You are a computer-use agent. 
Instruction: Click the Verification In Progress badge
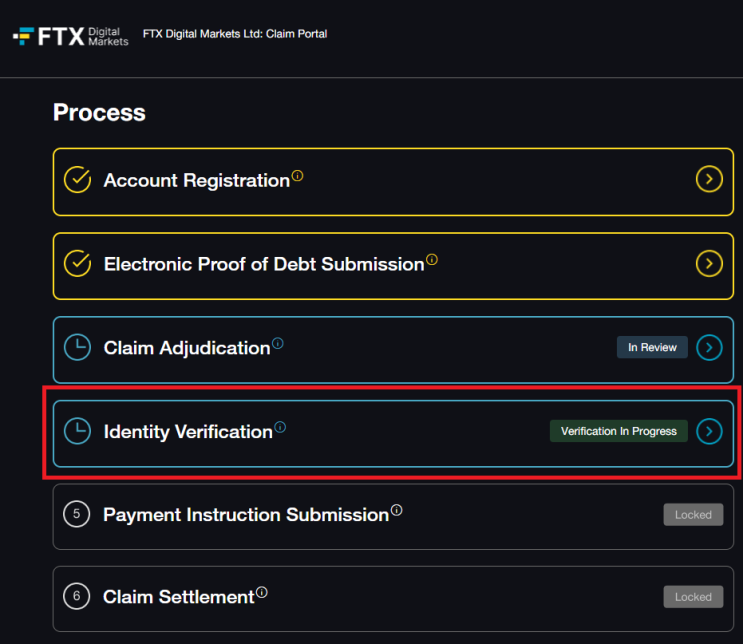pyautogui.click(x=618, y=431)
